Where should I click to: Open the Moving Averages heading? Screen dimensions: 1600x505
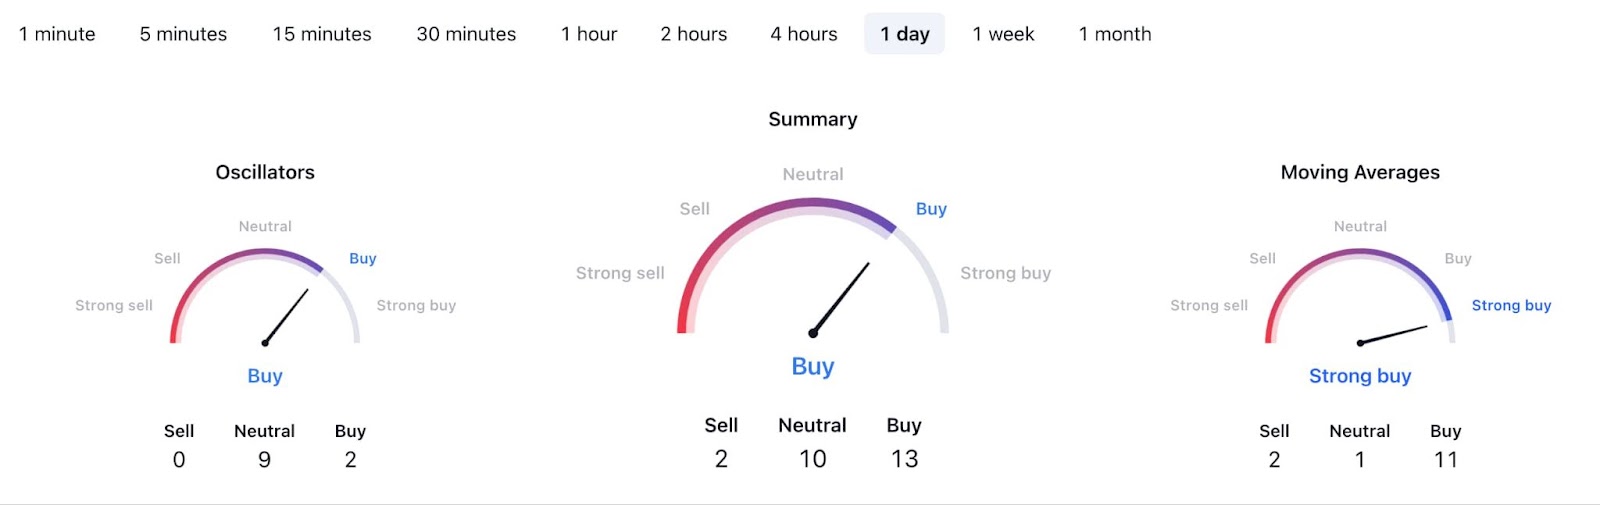[1360, 172]
